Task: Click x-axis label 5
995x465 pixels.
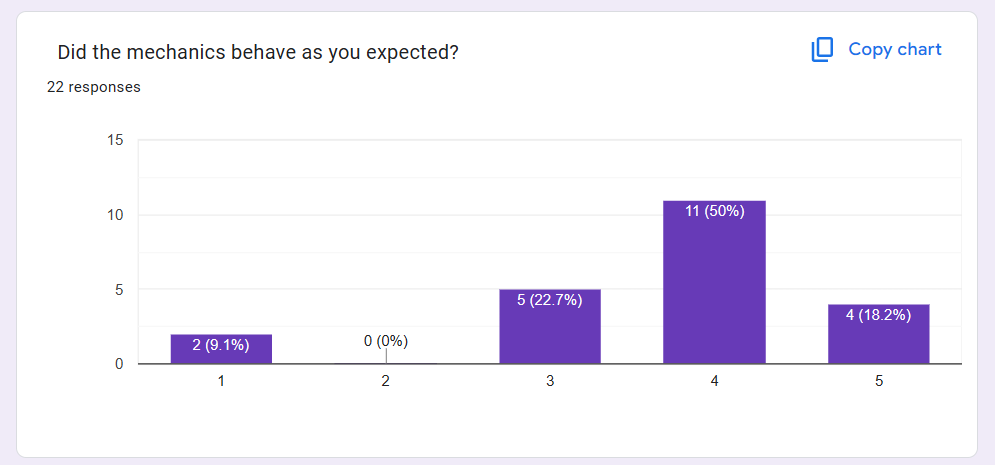Action: click(x=878, y=381)
